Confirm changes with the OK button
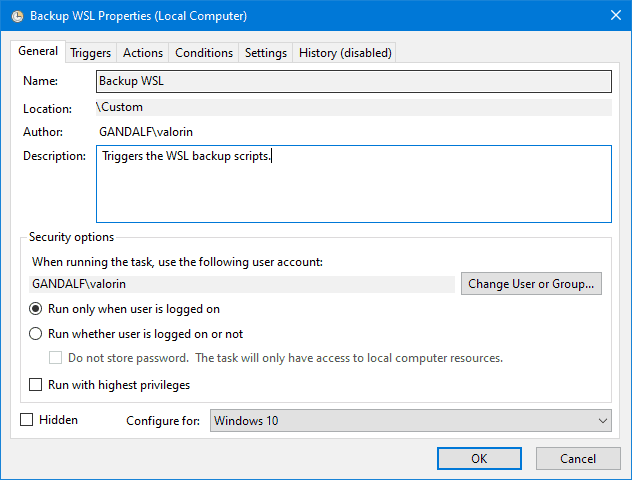 point(479,458)
